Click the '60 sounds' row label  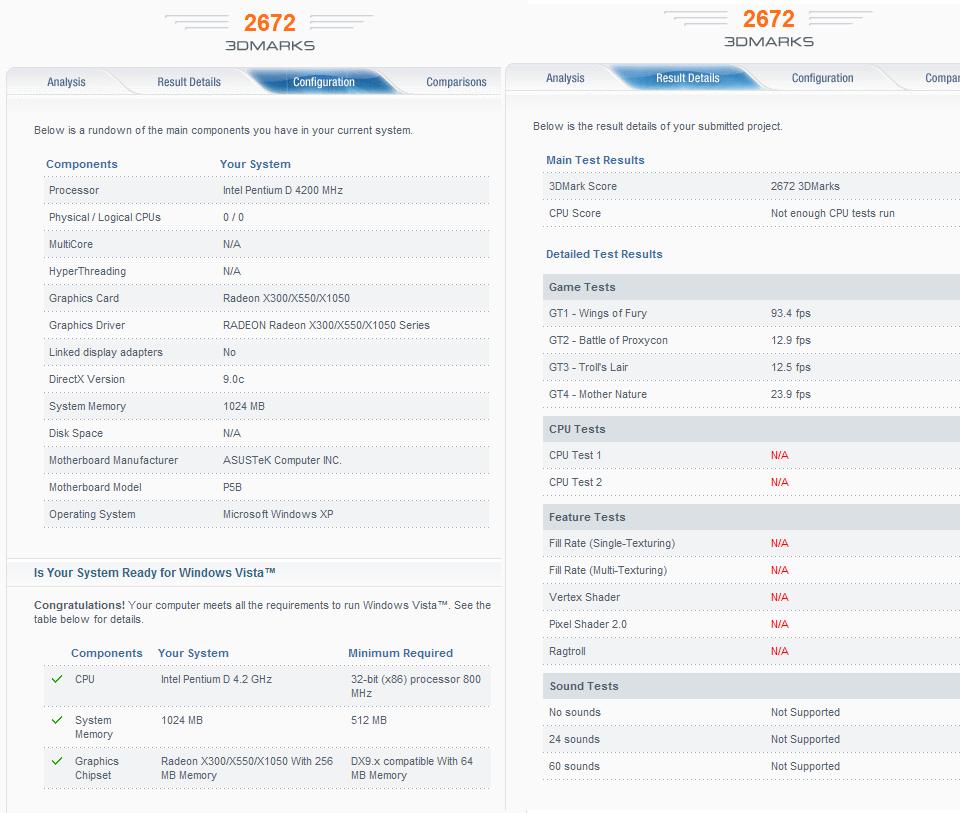pyautogui.click(x=574, y=766)
